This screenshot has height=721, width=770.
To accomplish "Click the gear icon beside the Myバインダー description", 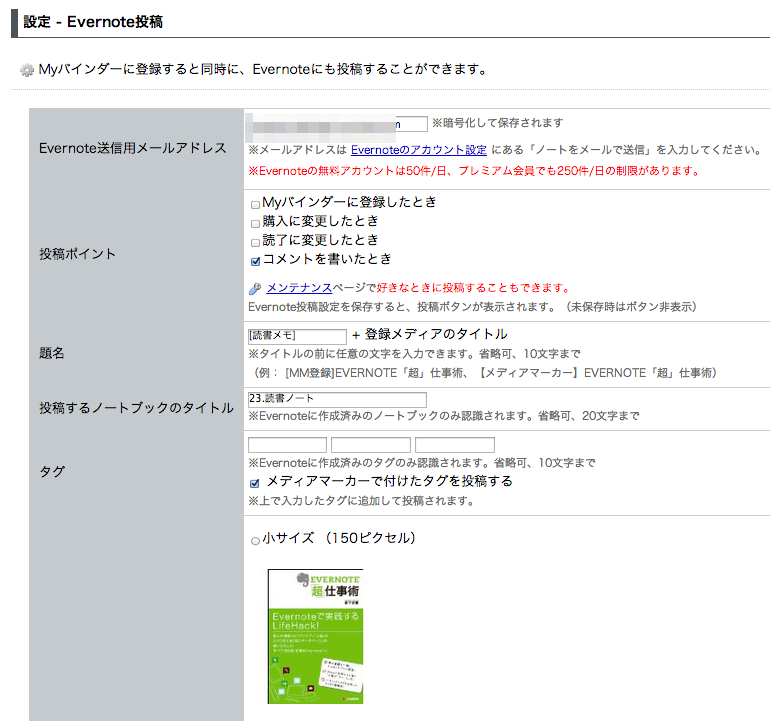I will point(27,70).
